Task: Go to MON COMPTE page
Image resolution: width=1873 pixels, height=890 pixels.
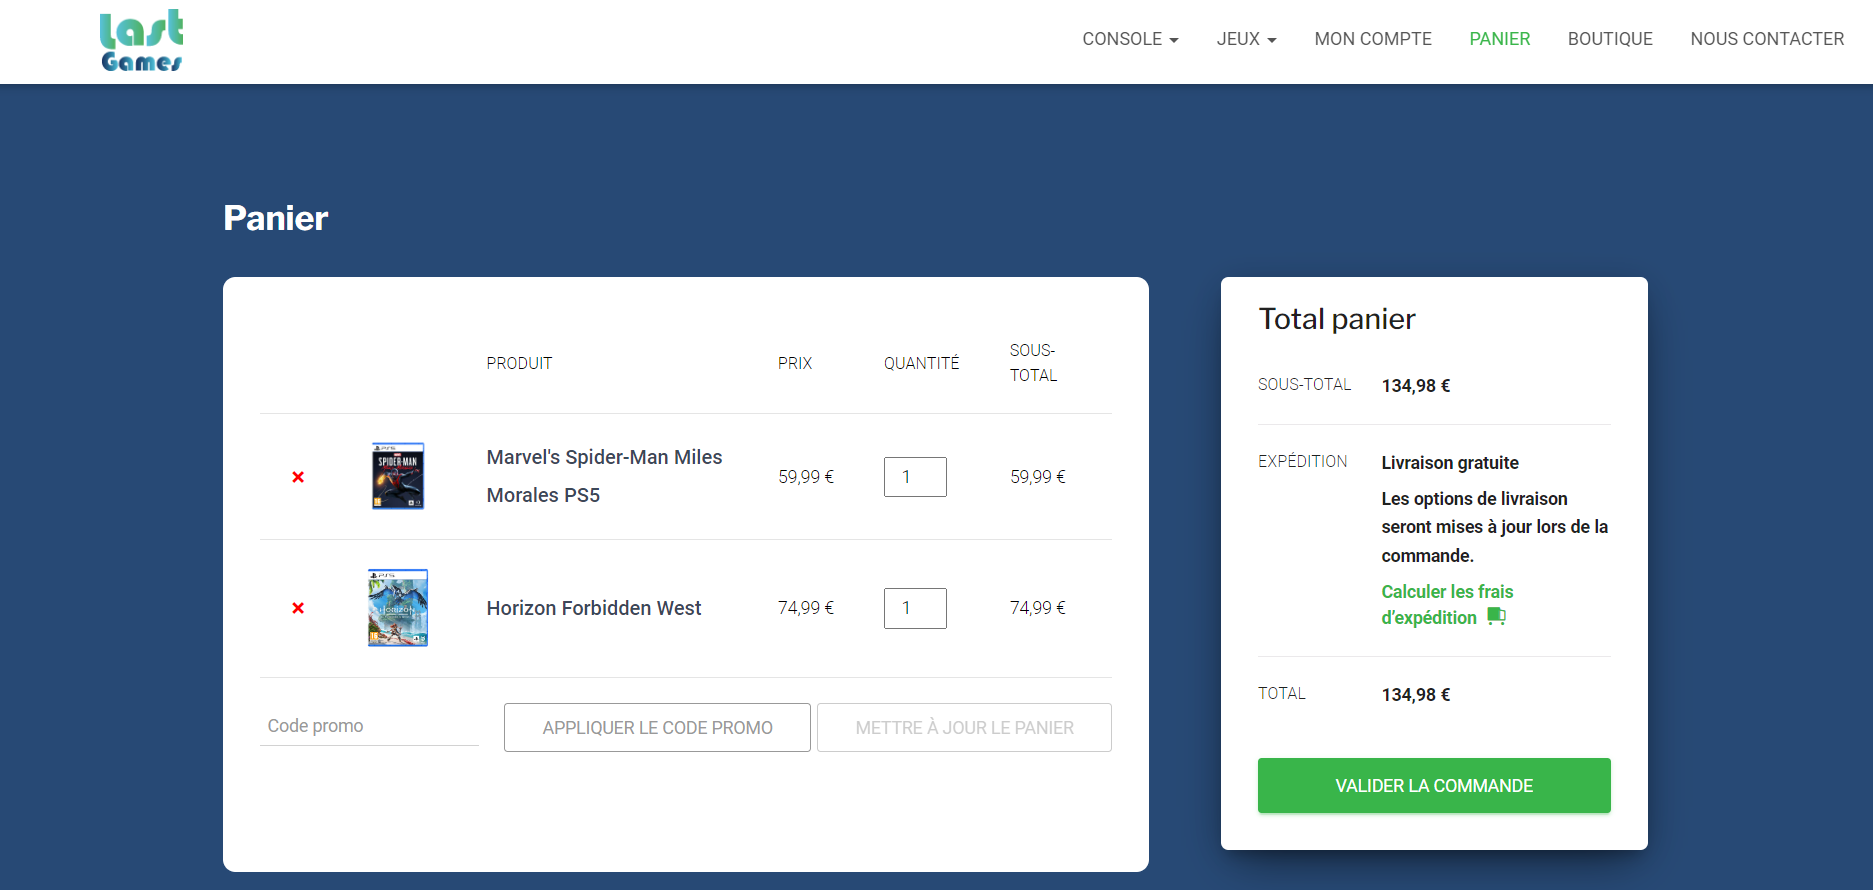Action: pos(1373,39)
